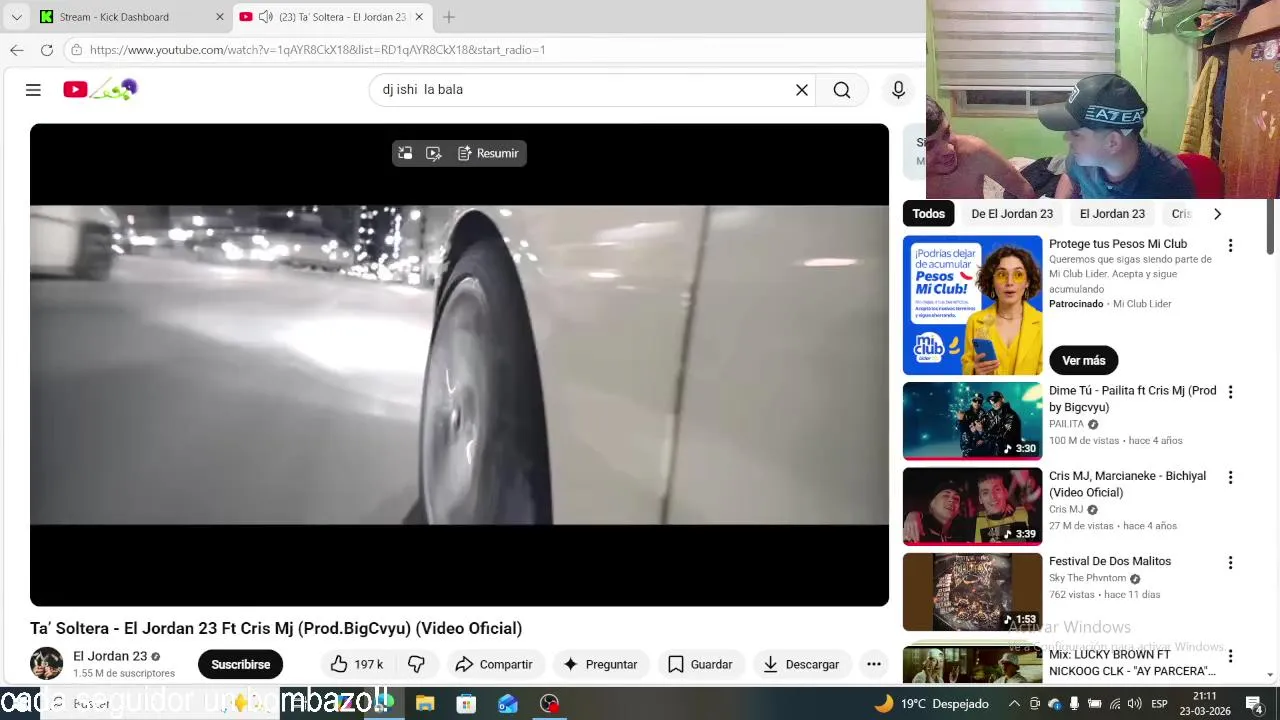Click the second overlay icon beside Resumir
1280x720 pixels.
[434, 153]
